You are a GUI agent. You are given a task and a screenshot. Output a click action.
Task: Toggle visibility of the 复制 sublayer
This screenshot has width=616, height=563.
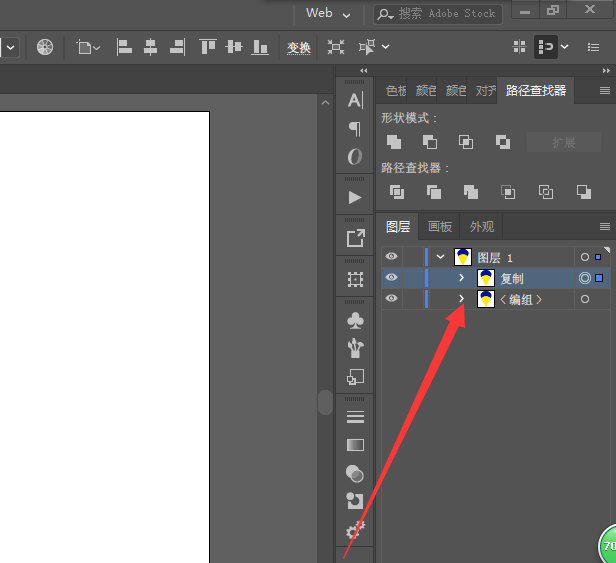pyautogui.click(x=391, y=278)
